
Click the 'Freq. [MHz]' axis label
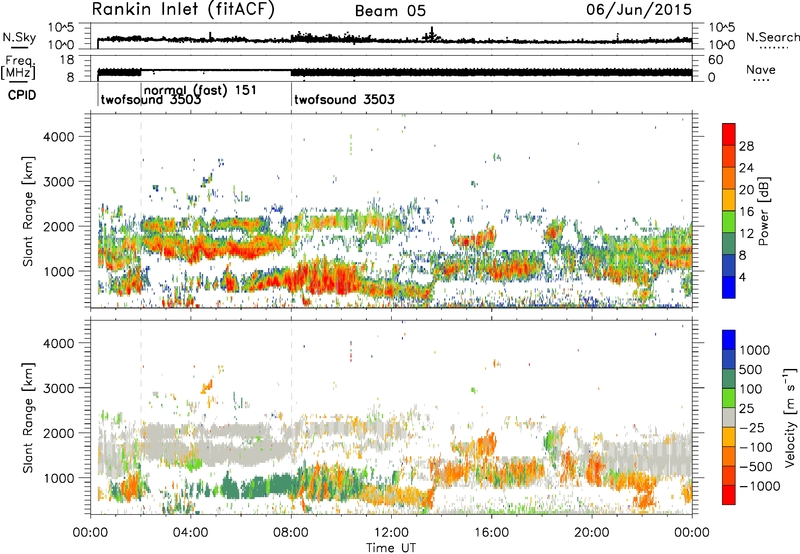19,68
